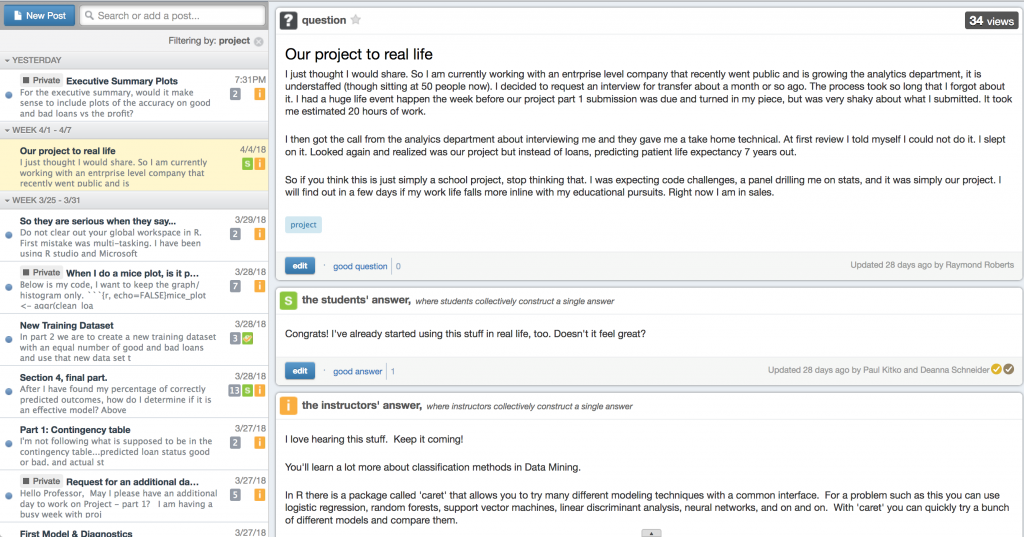Click the instructor icon on Executive Summary Plots

(259, 94)
